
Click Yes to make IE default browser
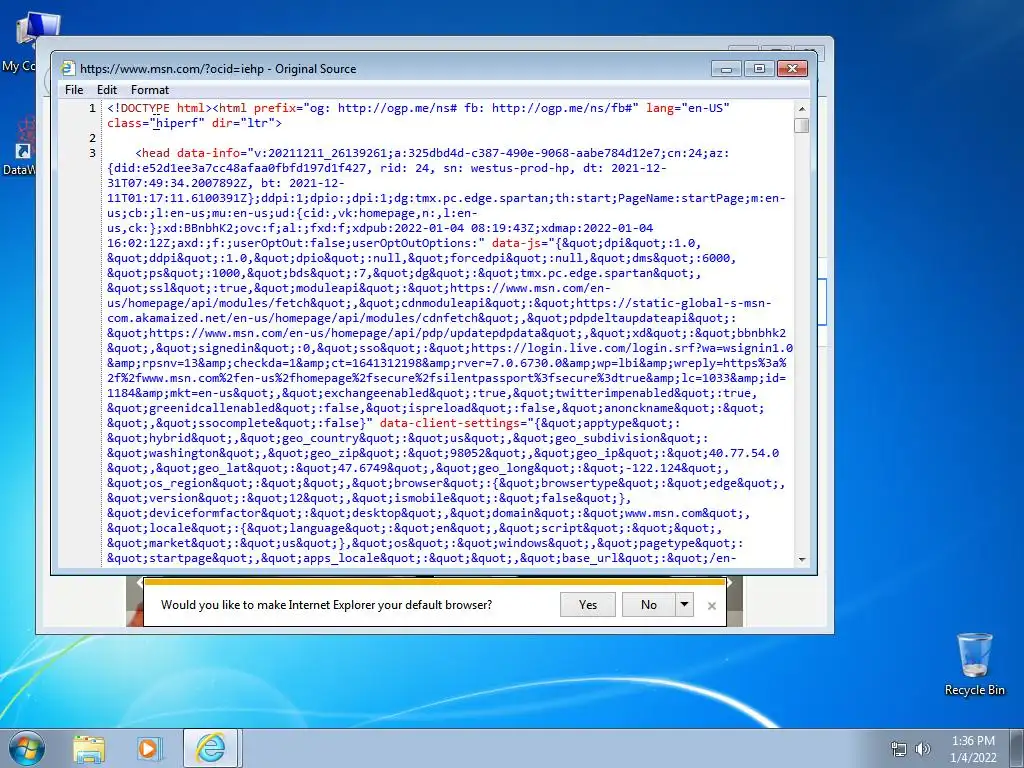pyautogui.click(x=588, y=605)
